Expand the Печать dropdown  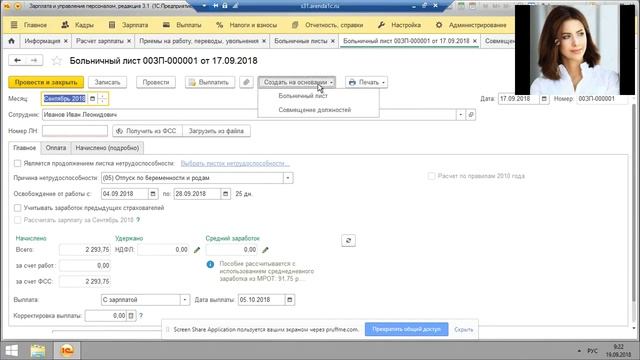coord(366,82)
